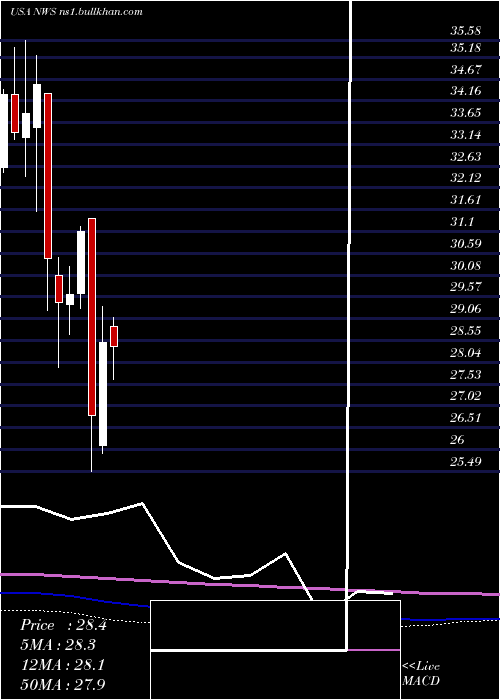The width and height of the screenshot is (500, 700).
Task: Click the 27.53 price axis label
Action: click(x=465, y=374)
